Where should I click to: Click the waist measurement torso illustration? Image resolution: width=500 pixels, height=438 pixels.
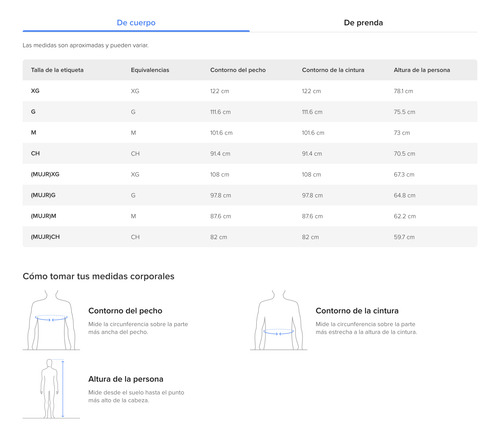click(x=279, y=320)
